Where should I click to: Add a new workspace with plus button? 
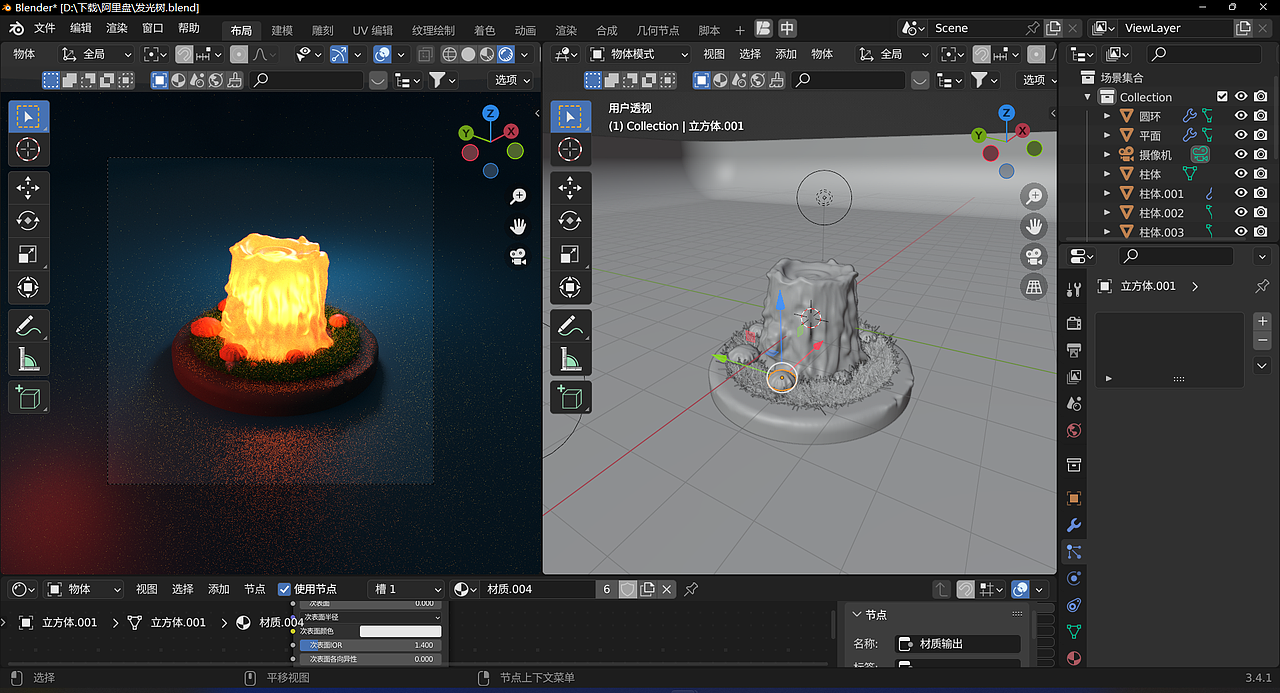[x=740, y=30]
